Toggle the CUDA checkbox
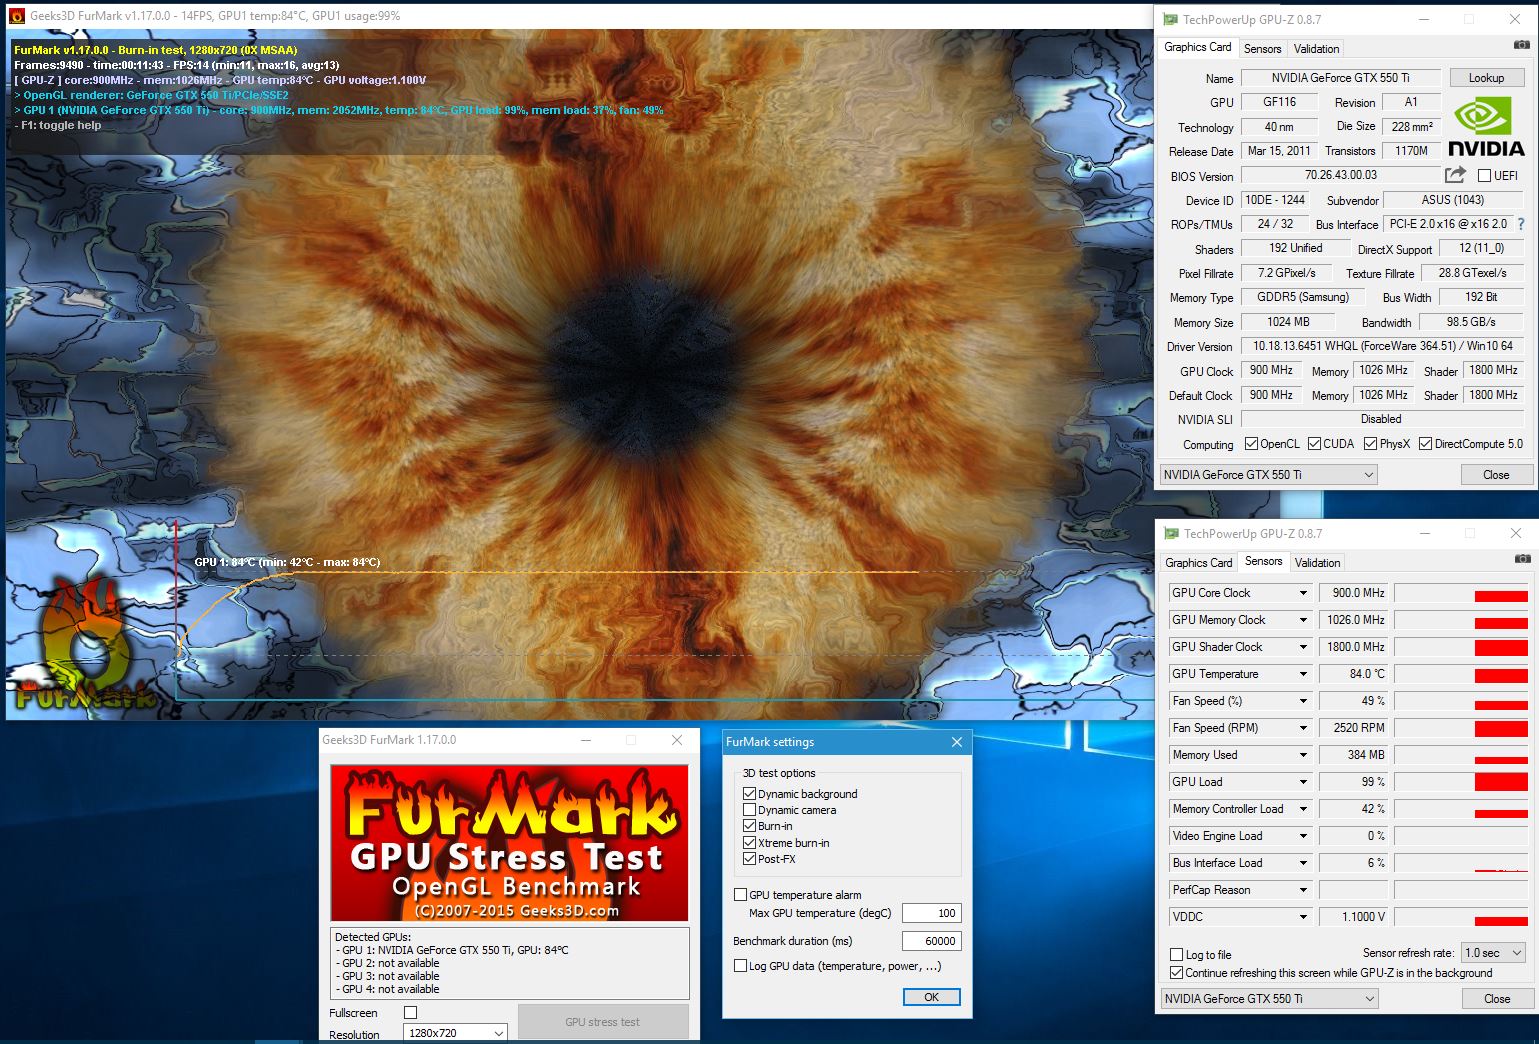This screenshot has width=1539, height=1044. tap(1314, 444)
